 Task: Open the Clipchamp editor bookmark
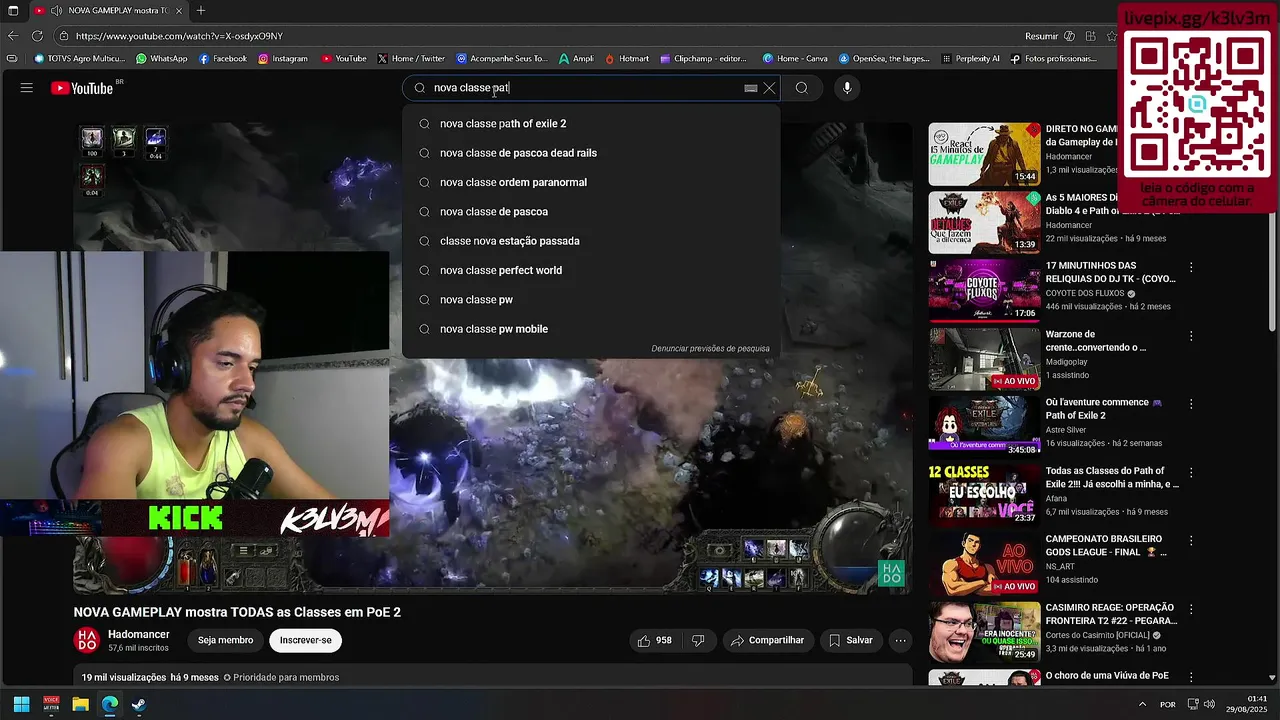tap(703, 59)
